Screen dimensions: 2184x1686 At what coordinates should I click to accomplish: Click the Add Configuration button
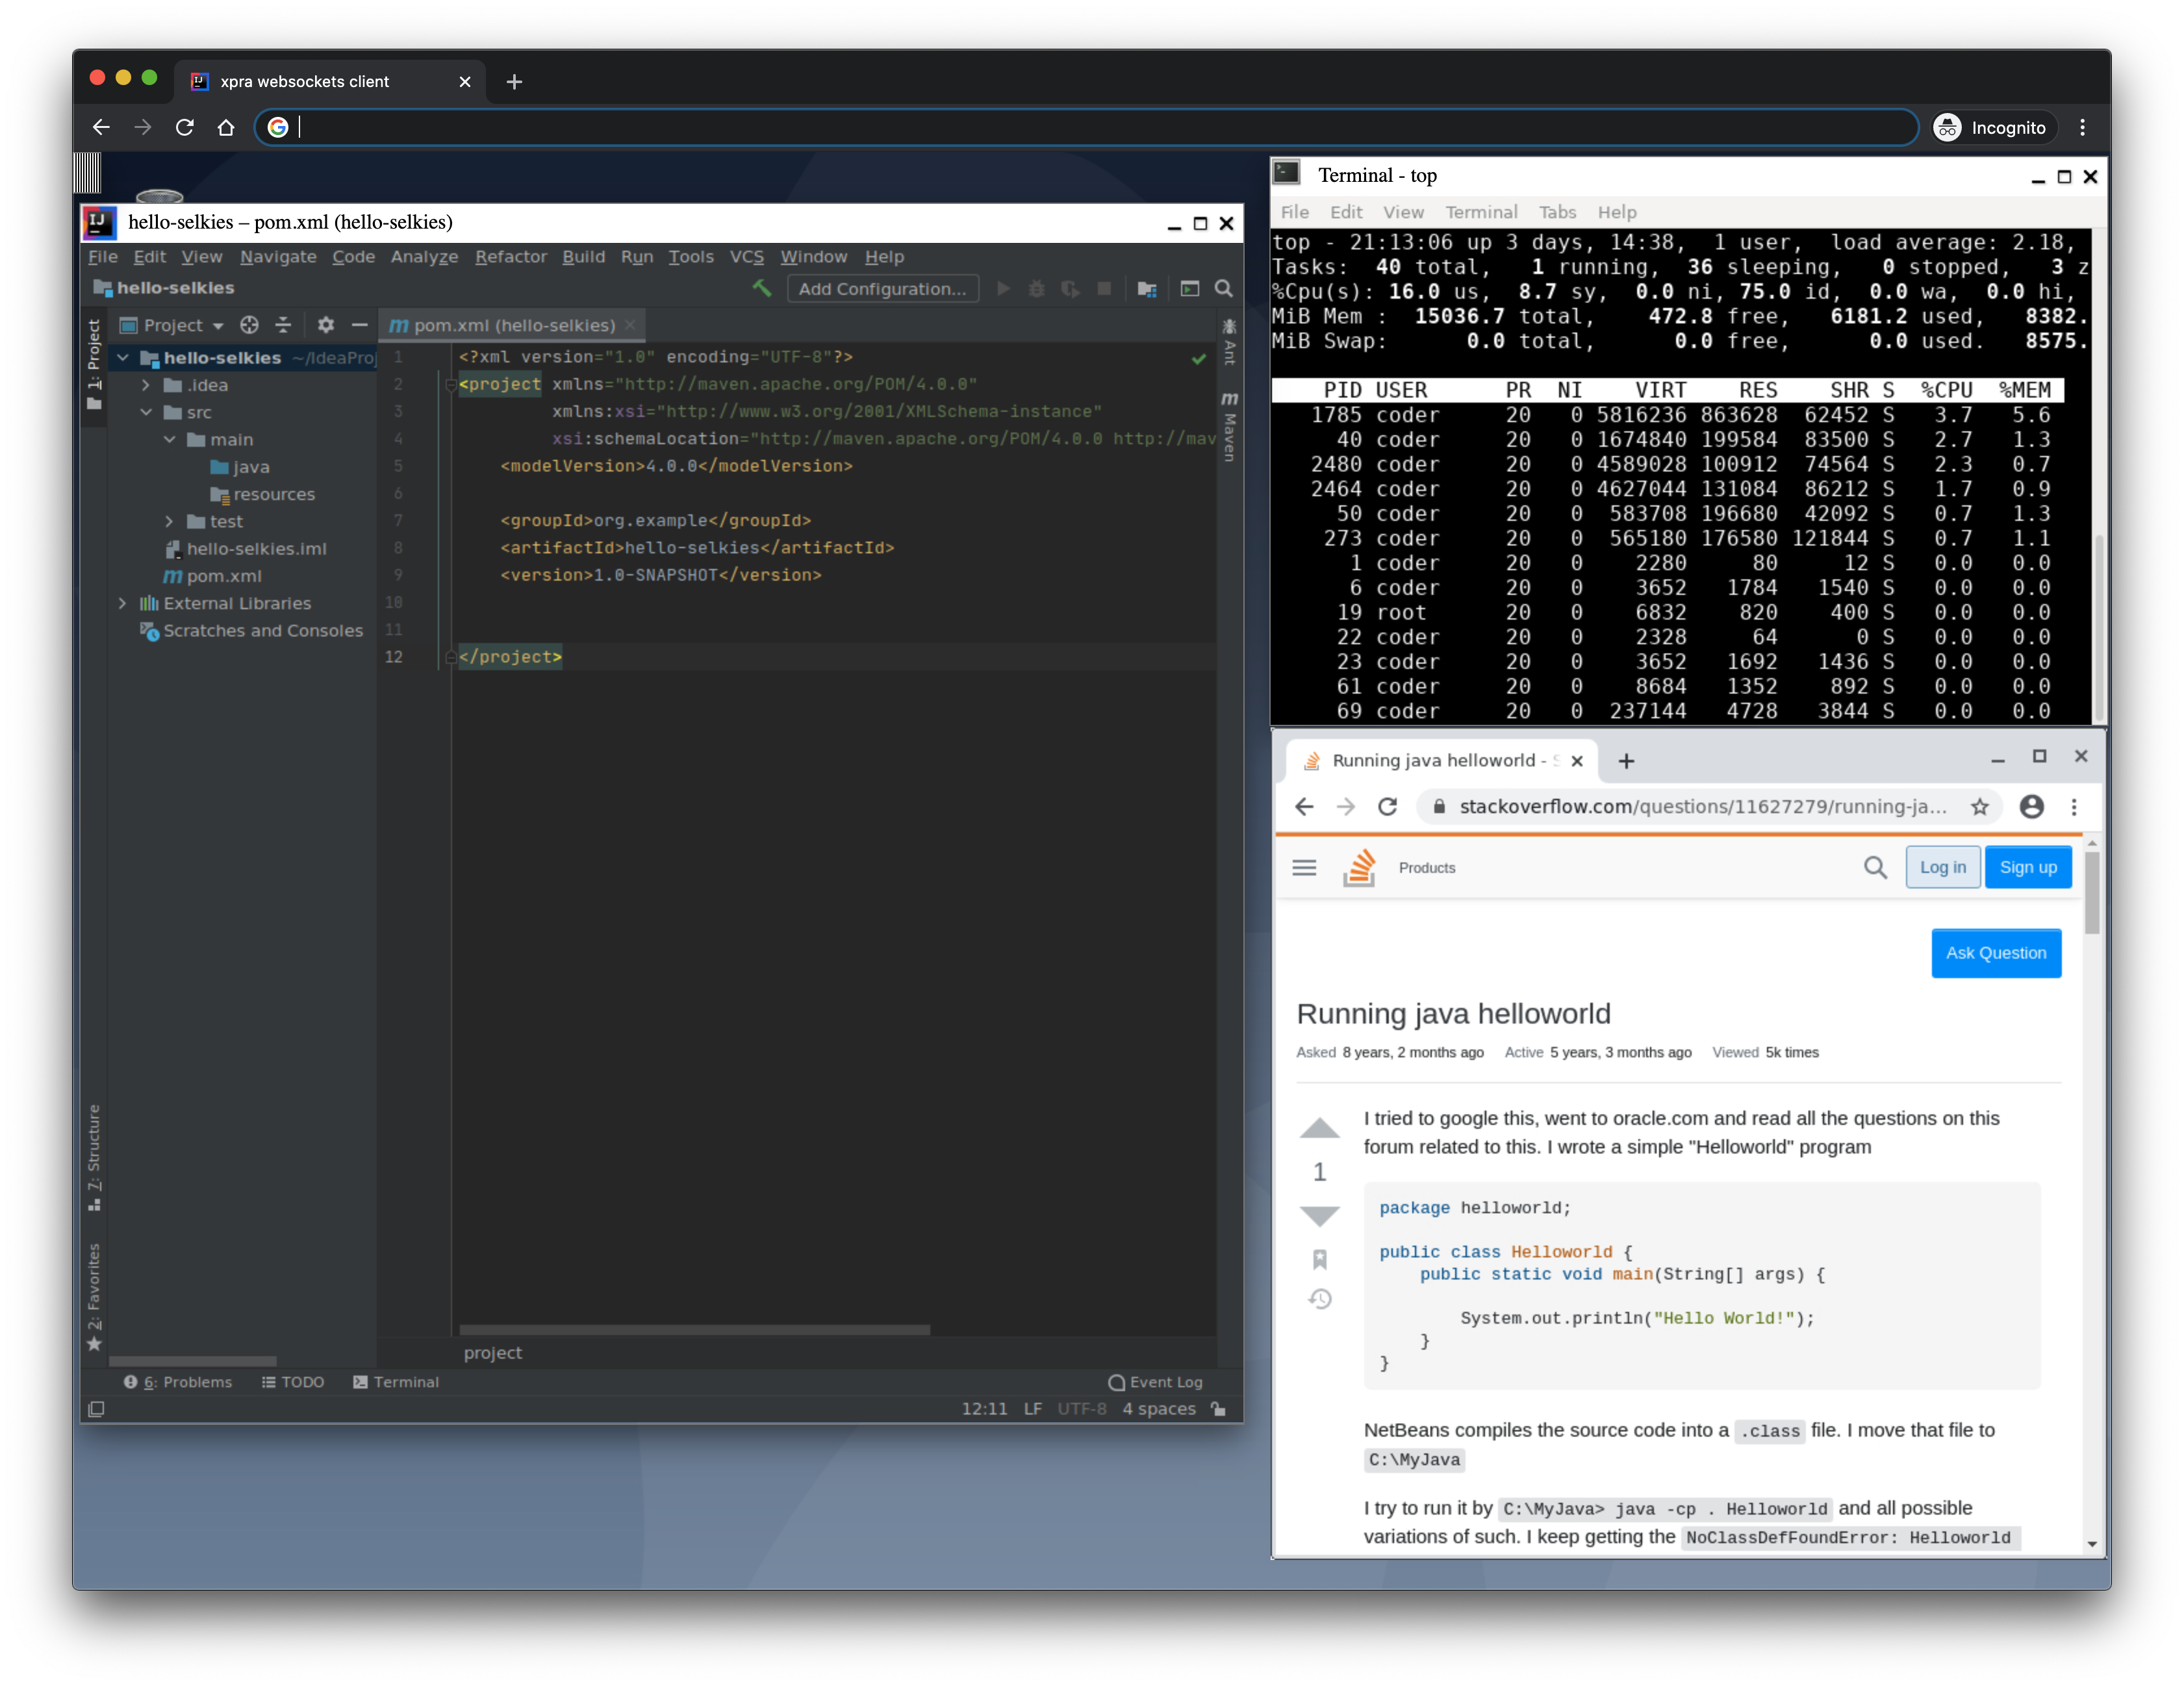[882, 289]
